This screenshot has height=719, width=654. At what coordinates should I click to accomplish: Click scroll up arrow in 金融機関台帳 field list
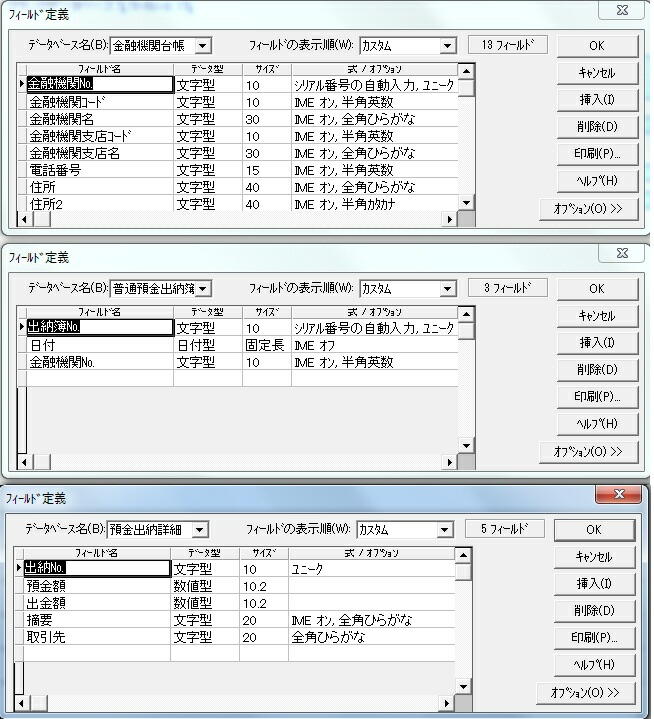pos(466,71)
